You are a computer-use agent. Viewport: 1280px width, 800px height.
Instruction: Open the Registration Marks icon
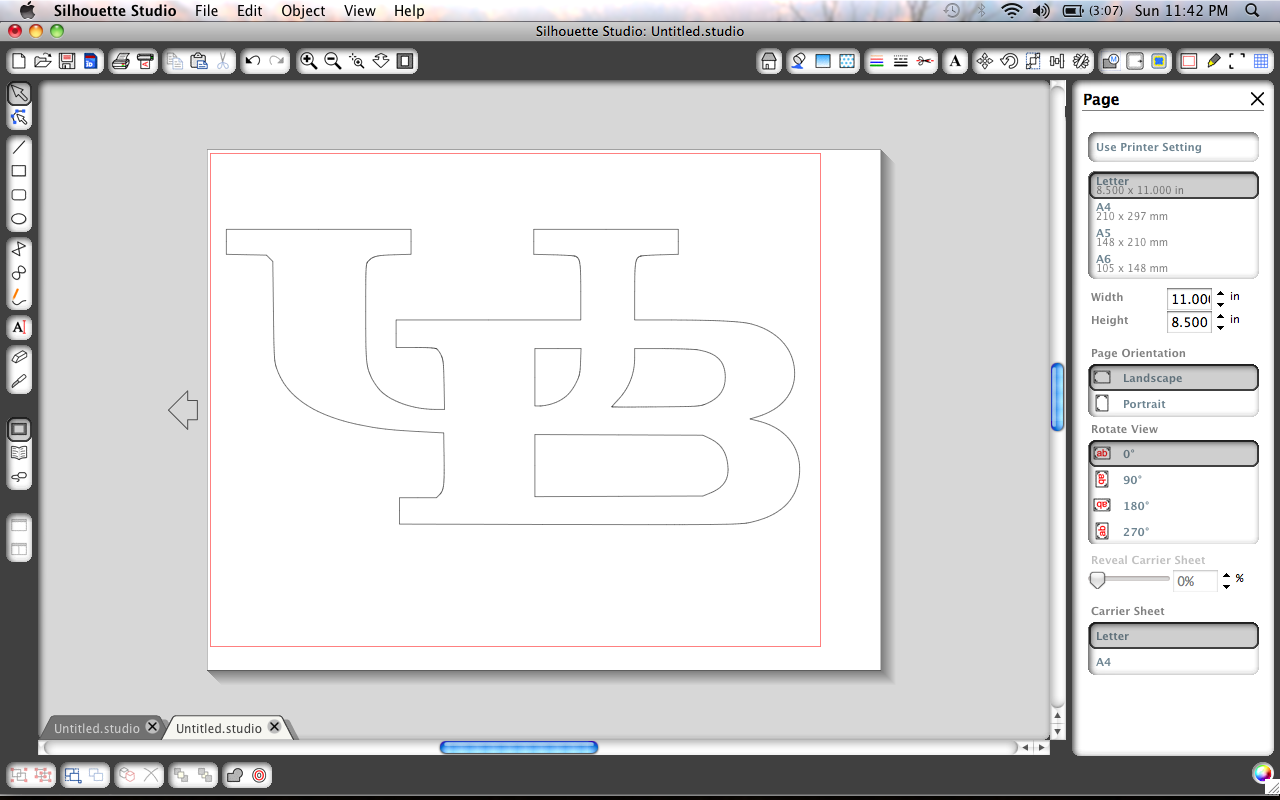1237,61
